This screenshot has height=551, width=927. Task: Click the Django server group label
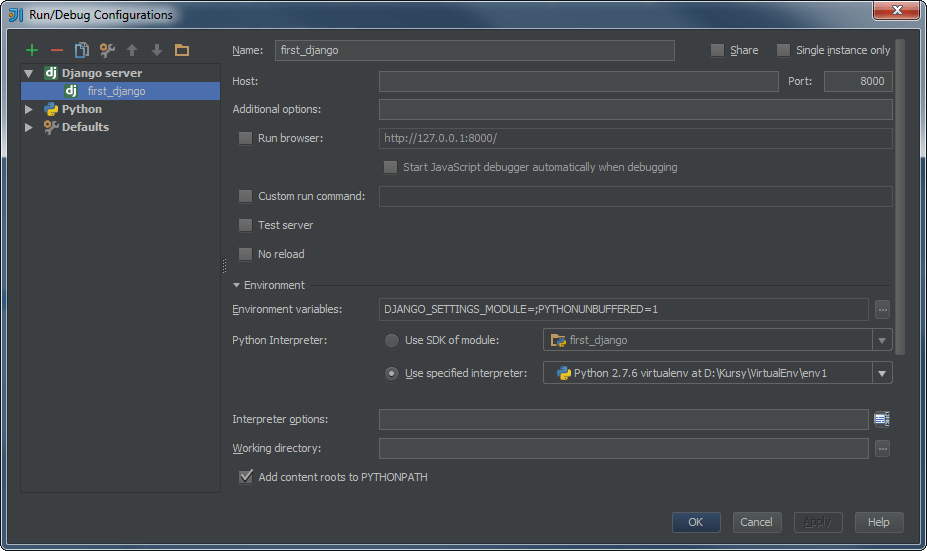(x=102, y=73)
